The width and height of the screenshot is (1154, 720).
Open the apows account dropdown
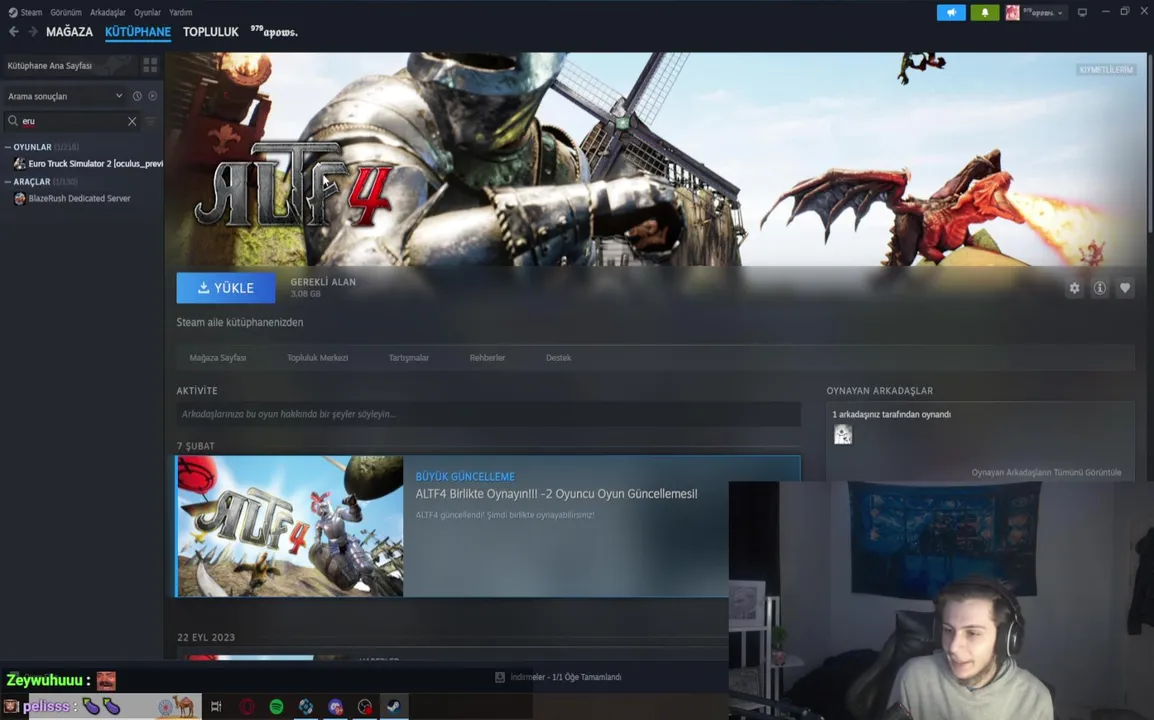coord(1036,13)
